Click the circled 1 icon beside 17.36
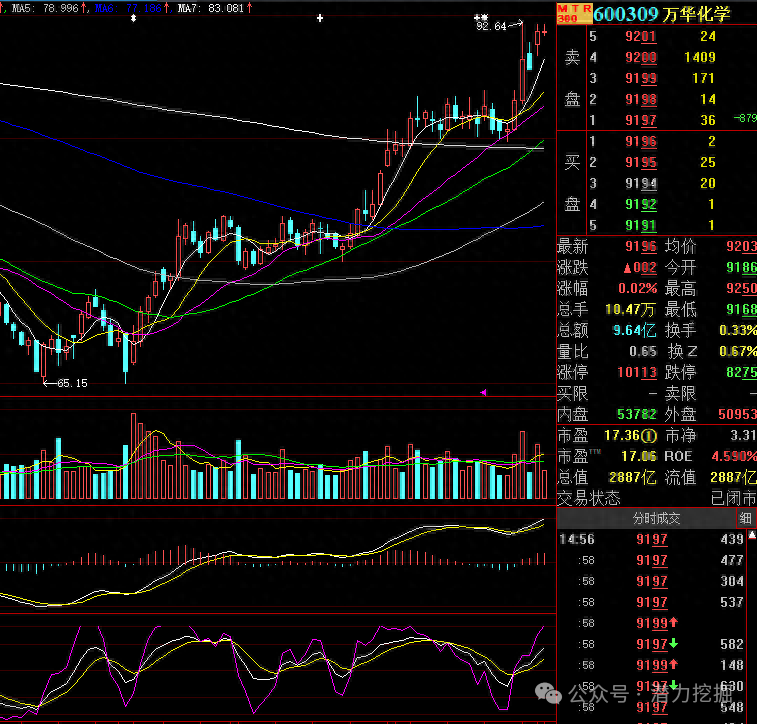 649,436
